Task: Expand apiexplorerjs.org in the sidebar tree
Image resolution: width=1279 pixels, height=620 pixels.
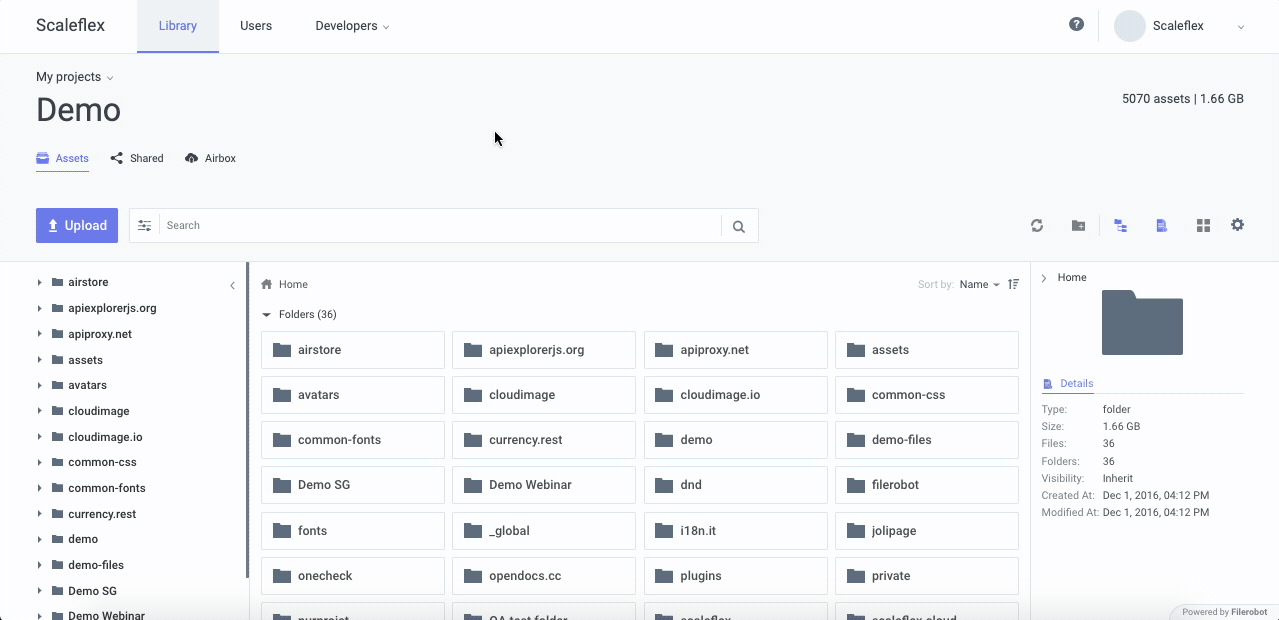Action: pyautogui.click(x=39, y=308)
